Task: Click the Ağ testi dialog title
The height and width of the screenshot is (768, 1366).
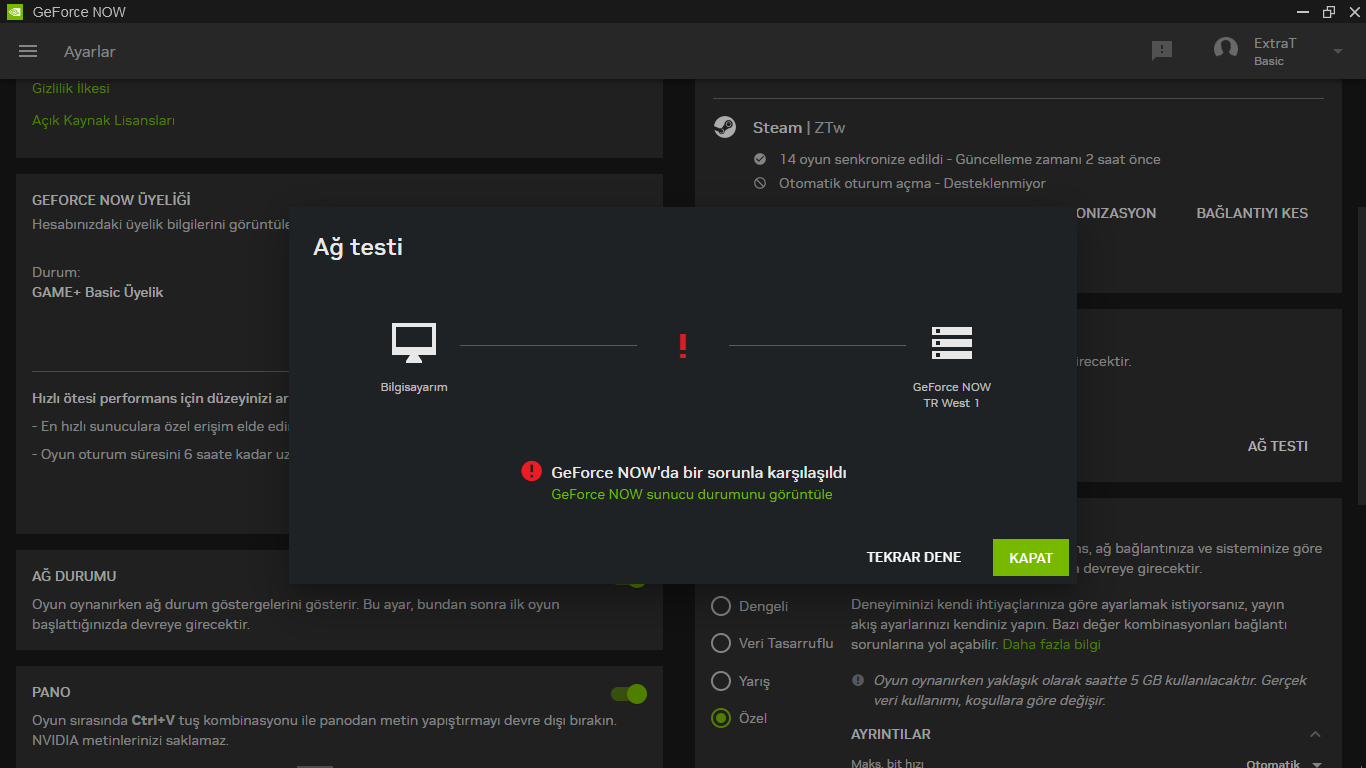Action: [x=358, y=247]
